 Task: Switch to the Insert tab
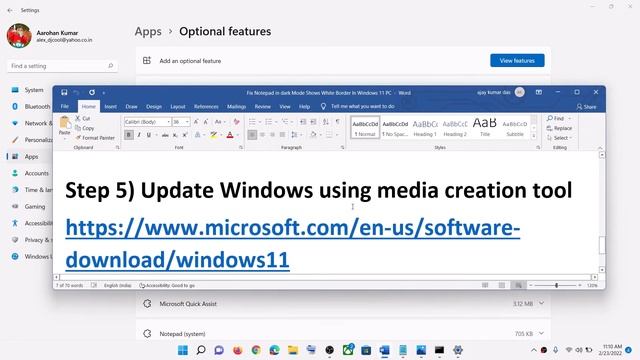pos(110,107)
